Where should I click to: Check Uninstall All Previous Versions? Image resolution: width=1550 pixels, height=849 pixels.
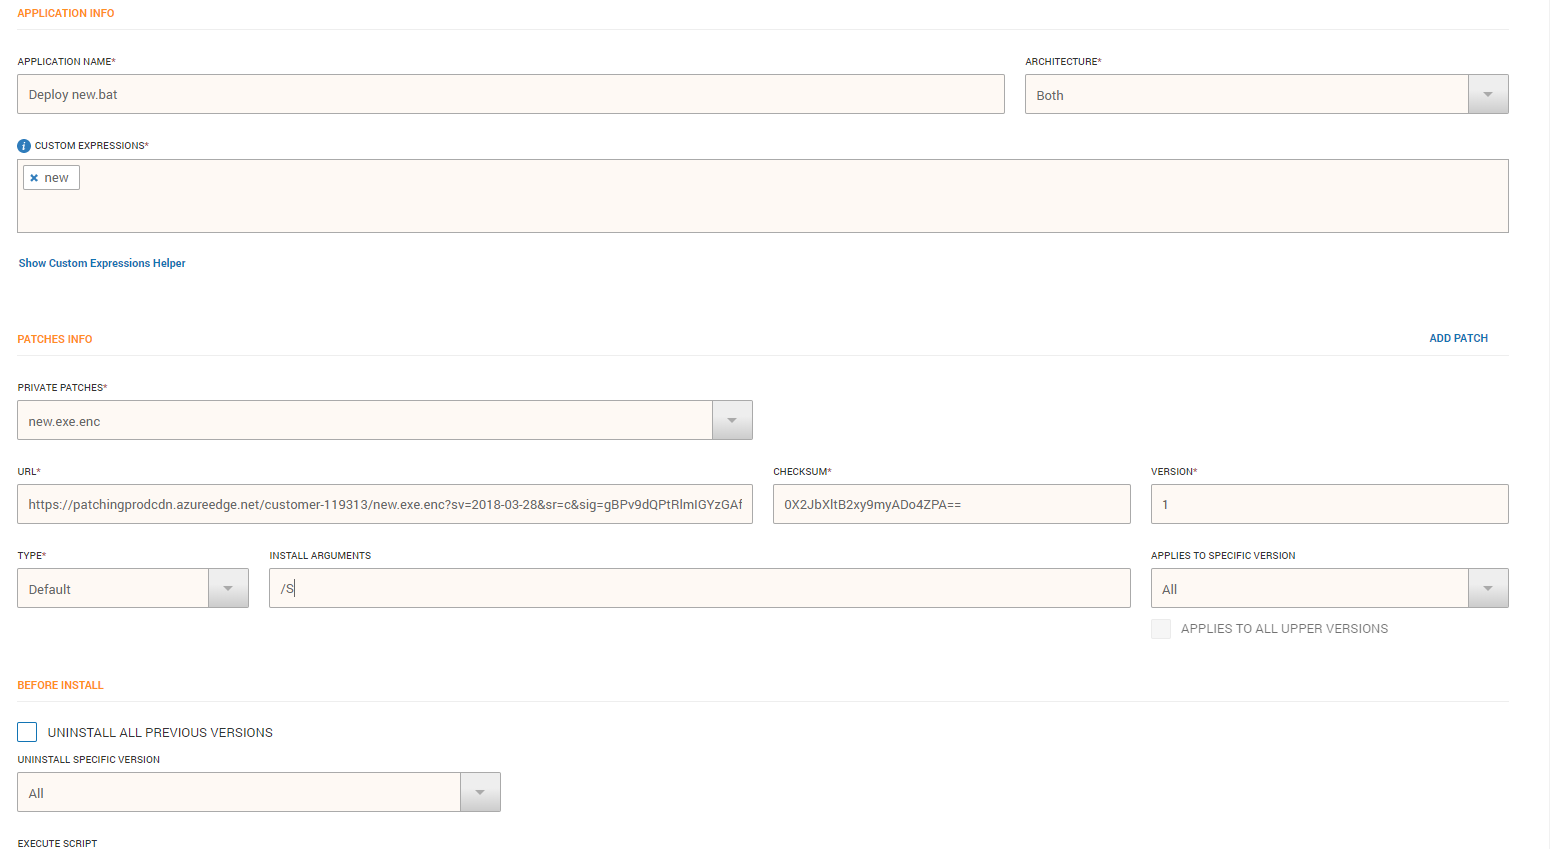click(x=27, y=732)
